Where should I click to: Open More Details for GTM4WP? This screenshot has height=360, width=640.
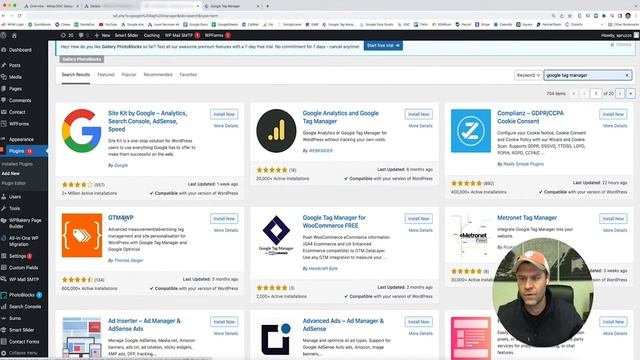226,230
